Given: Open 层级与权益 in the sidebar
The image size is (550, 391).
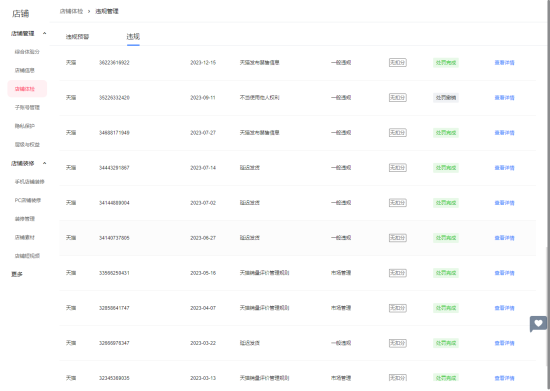Looking at the screenshot, I should click(x=27, y=144).
